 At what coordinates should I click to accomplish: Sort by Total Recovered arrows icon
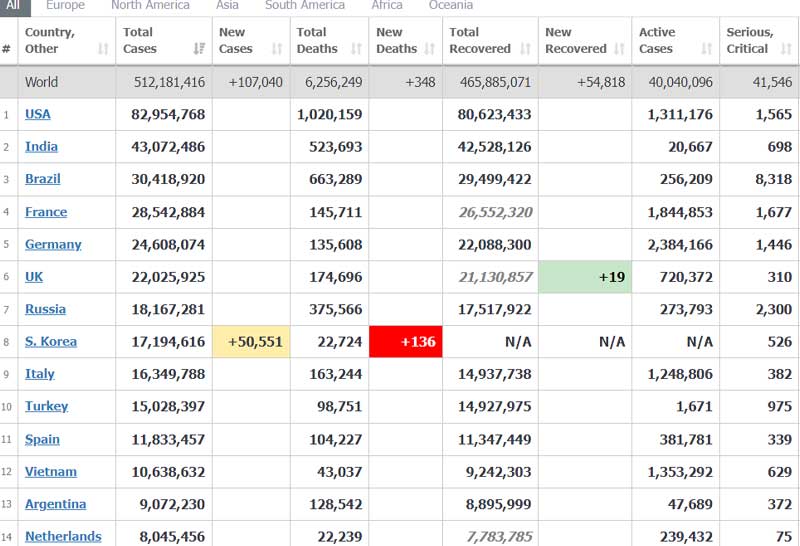point(525,49)
